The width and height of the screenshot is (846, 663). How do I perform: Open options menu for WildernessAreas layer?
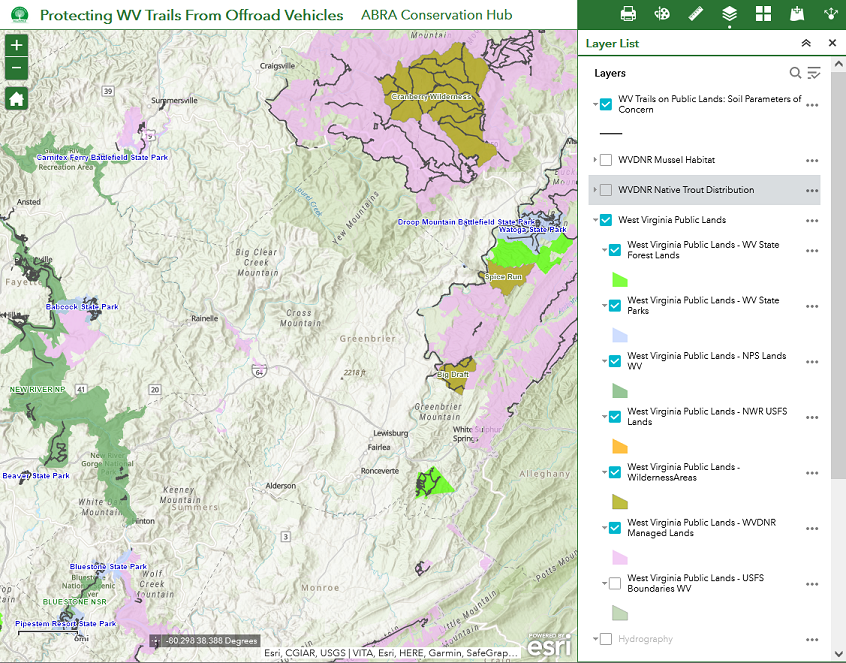(x=812, y=472)
